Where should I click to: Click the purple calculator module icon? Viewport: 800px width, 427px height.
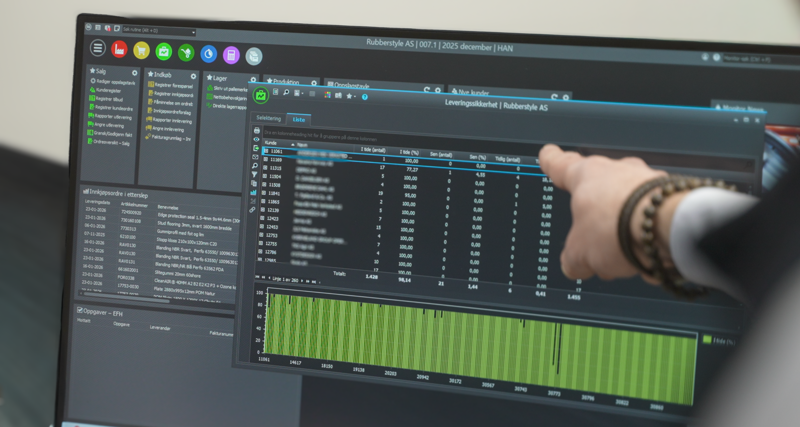(x=231, y=54)
